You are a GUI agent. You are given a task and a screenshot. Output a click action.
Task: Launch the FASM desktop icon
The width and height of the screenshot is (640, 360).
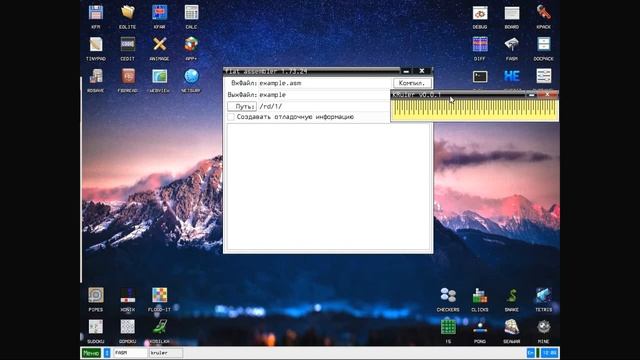pos(512,44)
